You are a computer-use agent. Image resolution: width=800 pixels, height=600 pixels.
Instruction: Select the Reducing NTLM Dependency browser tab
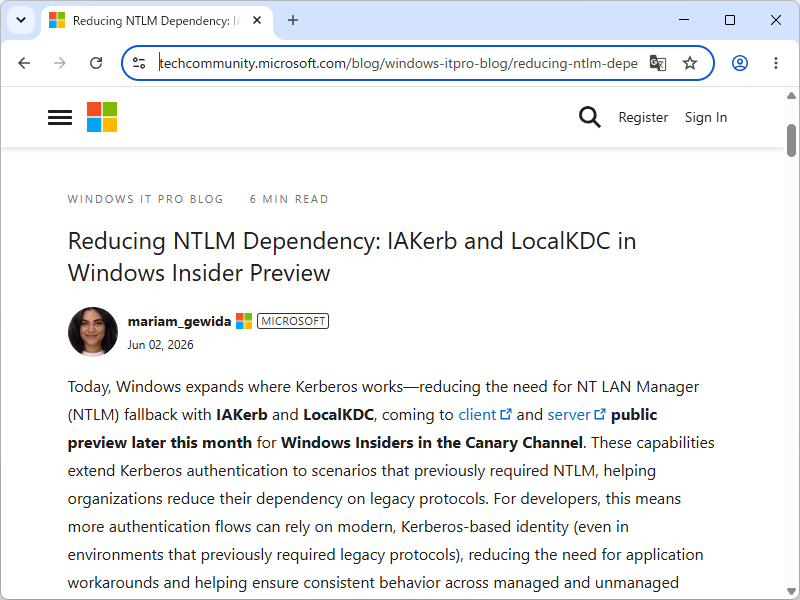pyautogui.click(x=156, y=21)
